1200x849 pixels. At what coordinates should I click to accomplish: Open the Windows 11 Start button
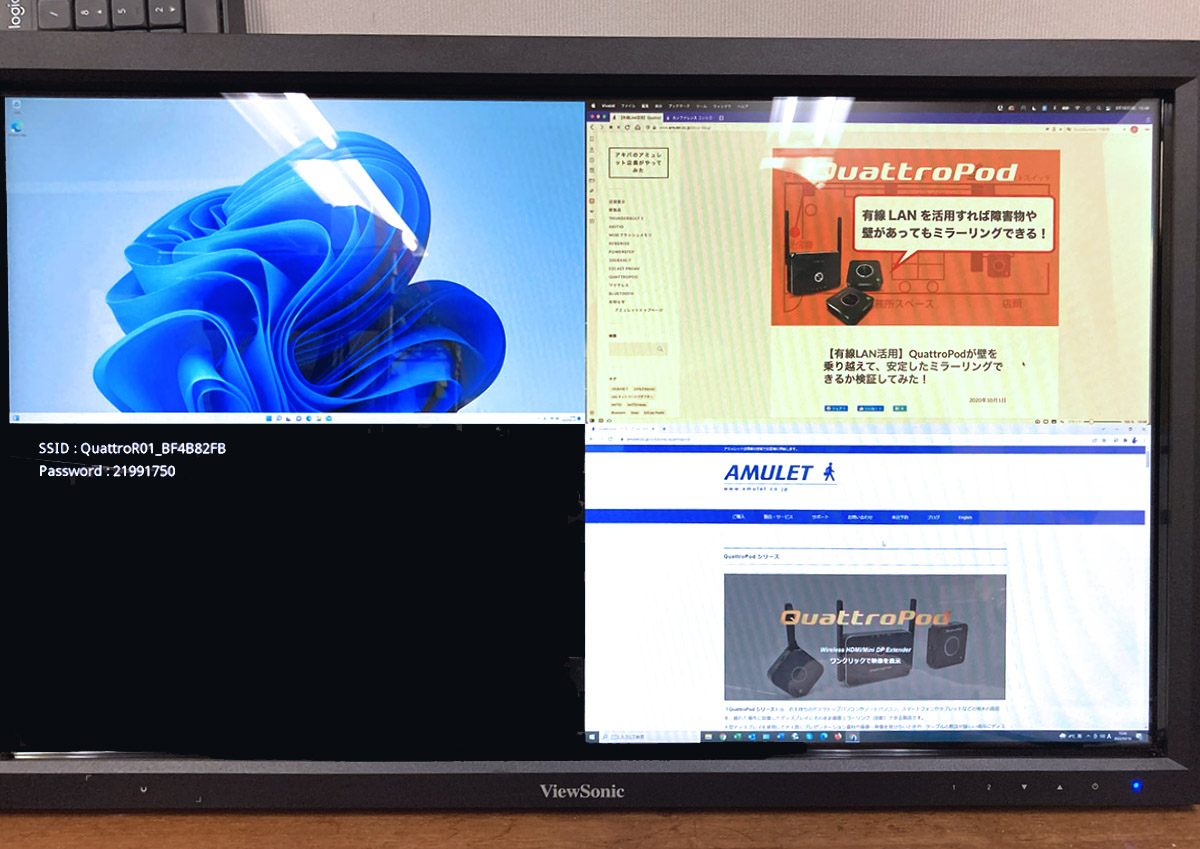[x=269, y=418]
